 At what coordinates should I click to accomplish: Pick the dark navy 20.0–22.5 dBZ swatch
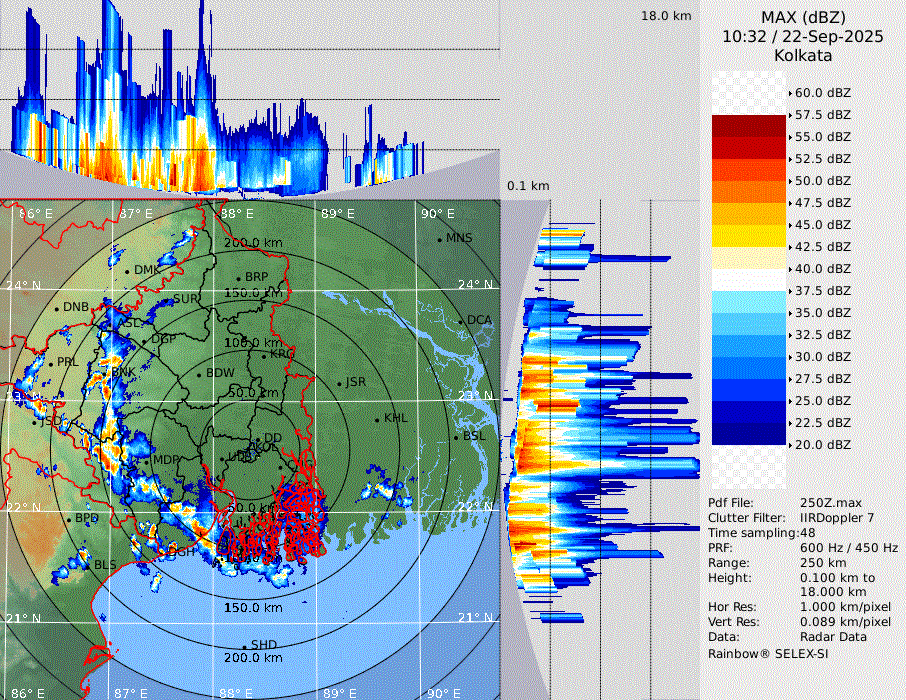748,434
